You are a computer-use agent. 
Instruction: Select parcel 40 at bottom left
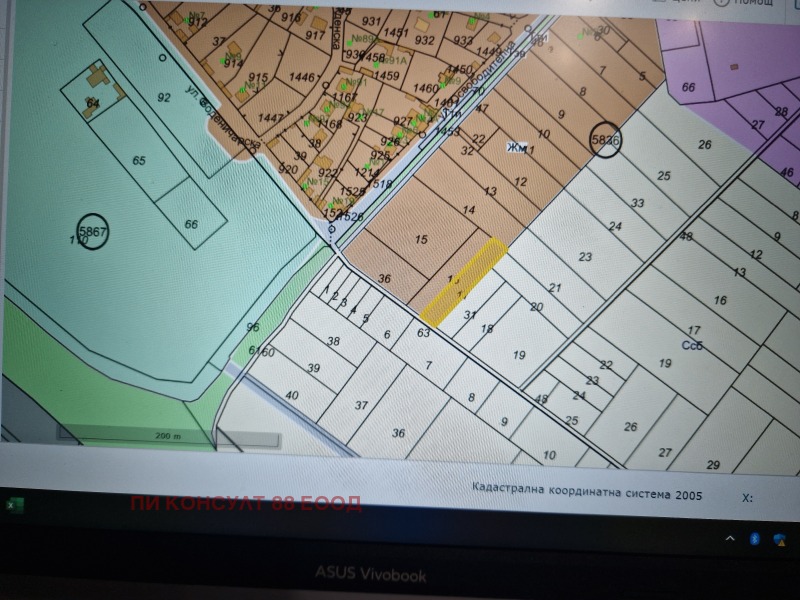(292, 396)
